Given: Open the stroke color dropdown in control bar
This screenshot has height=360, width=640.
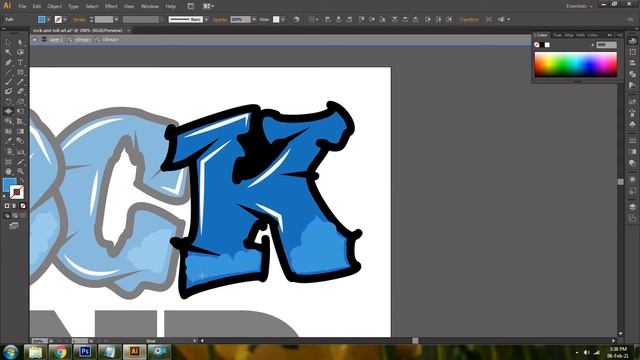Looking at the screenshot, I should (65, 19).
